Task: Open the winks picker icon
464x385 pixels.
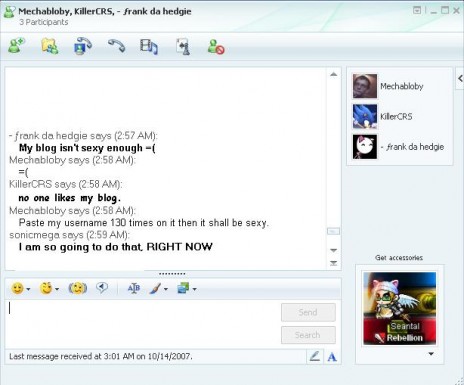Action: [x=46, y=288]
